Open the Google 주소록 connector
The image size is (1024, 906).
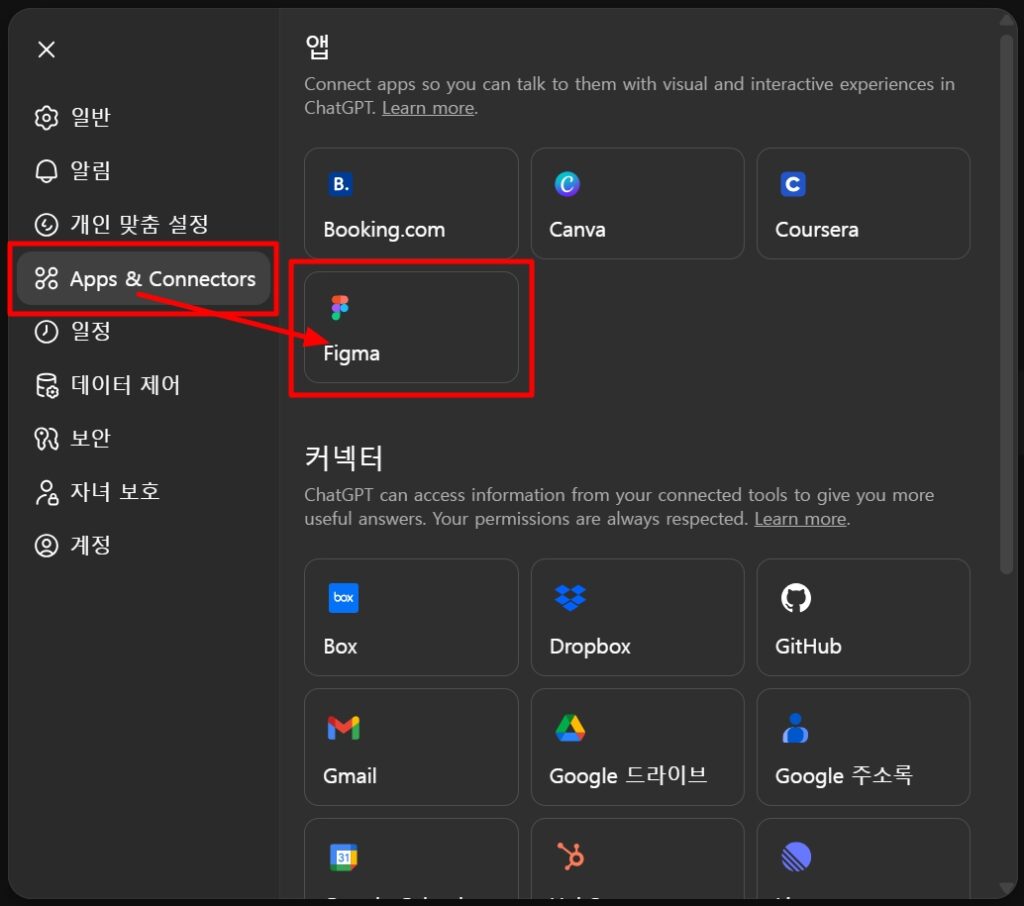[863, 747]
